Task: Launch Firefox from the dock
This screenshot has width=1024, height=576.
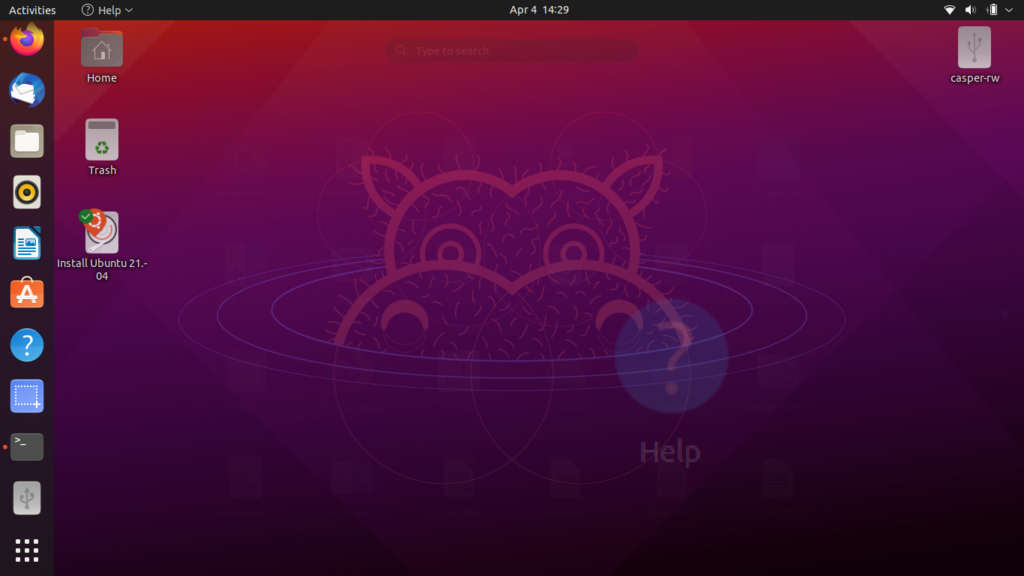Action: coord(27,39)
